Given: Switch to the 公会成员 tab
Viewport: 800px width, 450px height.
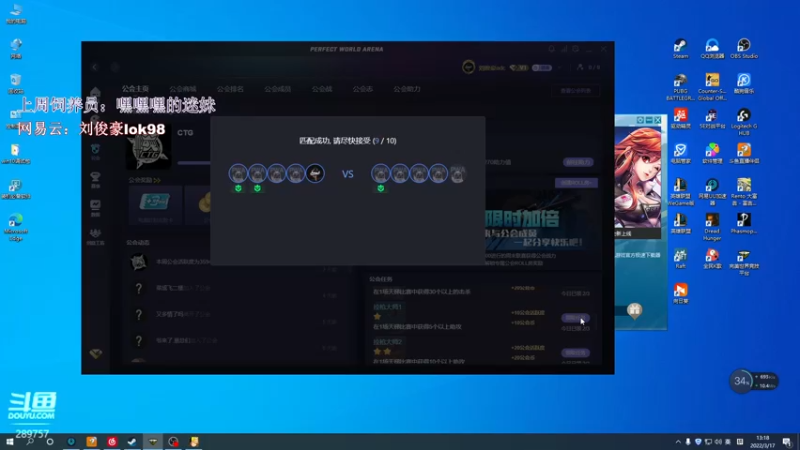Looking at the screenshot, I should 278,89.
